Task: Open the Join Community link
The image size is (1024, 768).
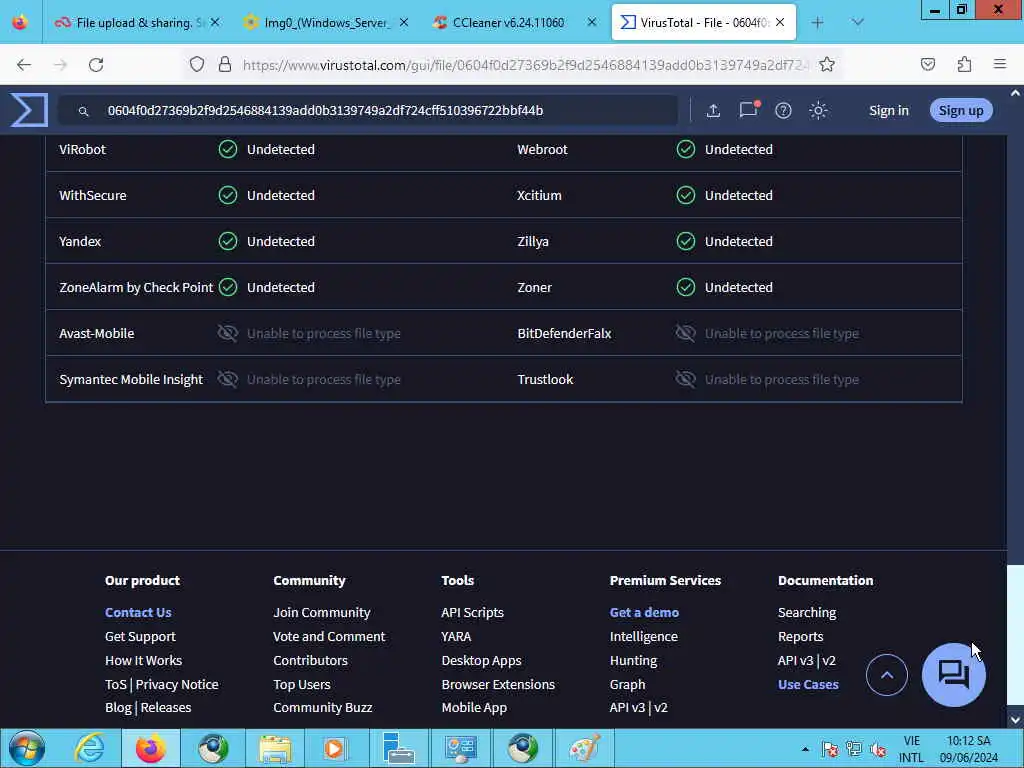Action: click(x=322, y=613)
